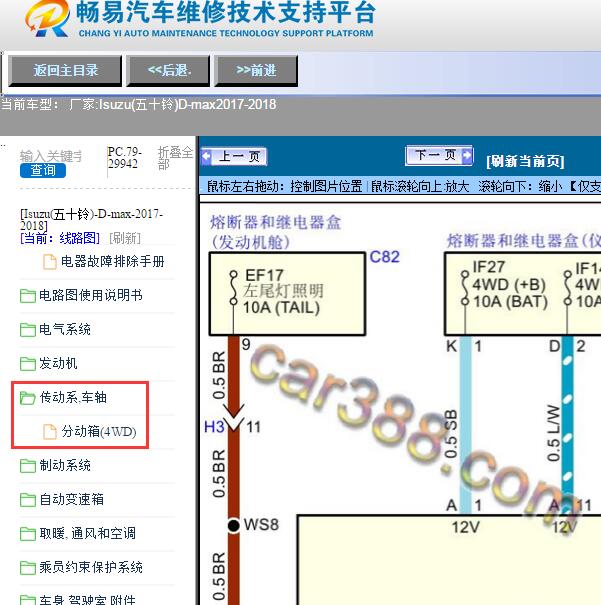Click folder icon beside 自动变速箱
Screen dimensions: 601x605
point(28,500)
